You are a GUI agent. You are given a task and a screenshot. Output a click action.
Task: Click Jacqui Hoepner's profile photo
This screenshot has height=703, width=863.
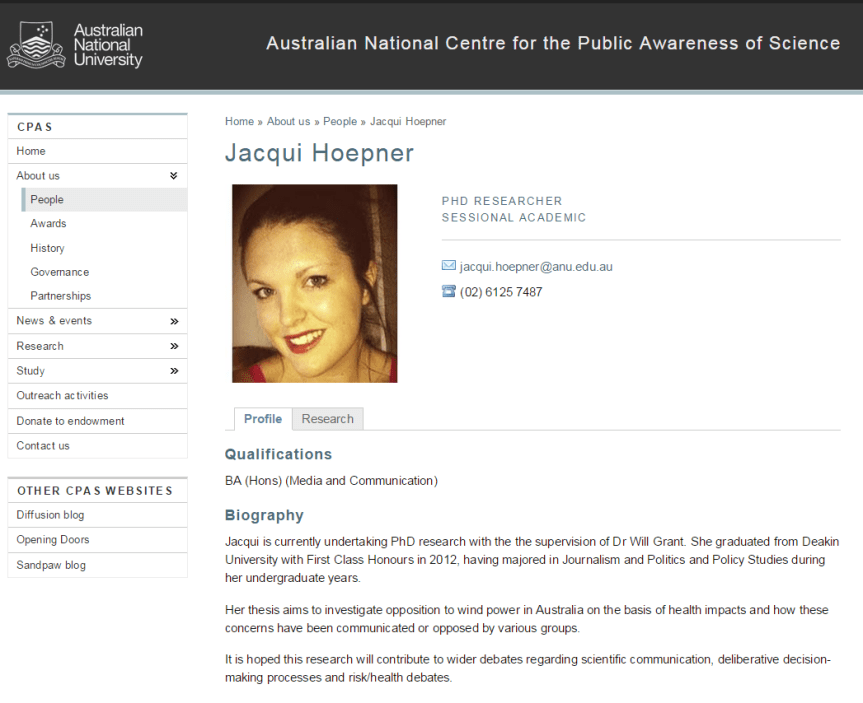pos(314,283)
